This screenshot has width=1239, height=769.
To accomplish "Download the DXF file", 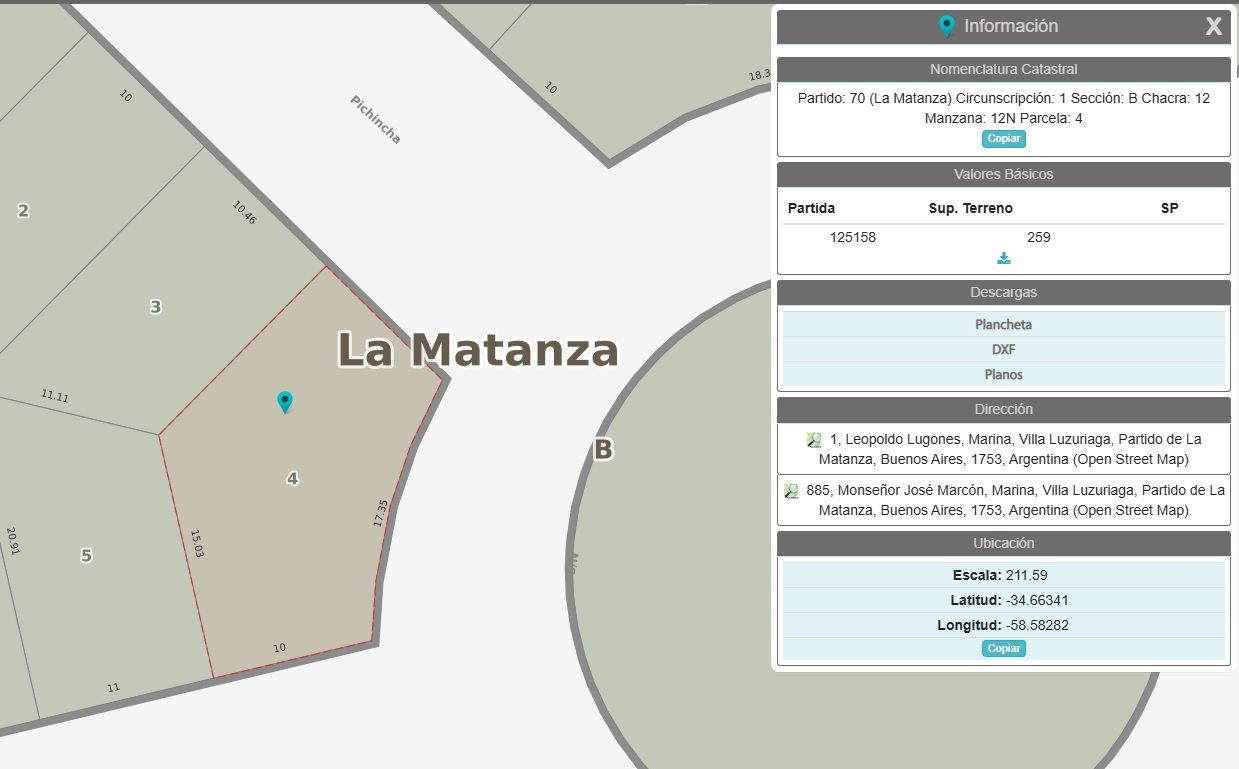I will [x=1004, y=349].
